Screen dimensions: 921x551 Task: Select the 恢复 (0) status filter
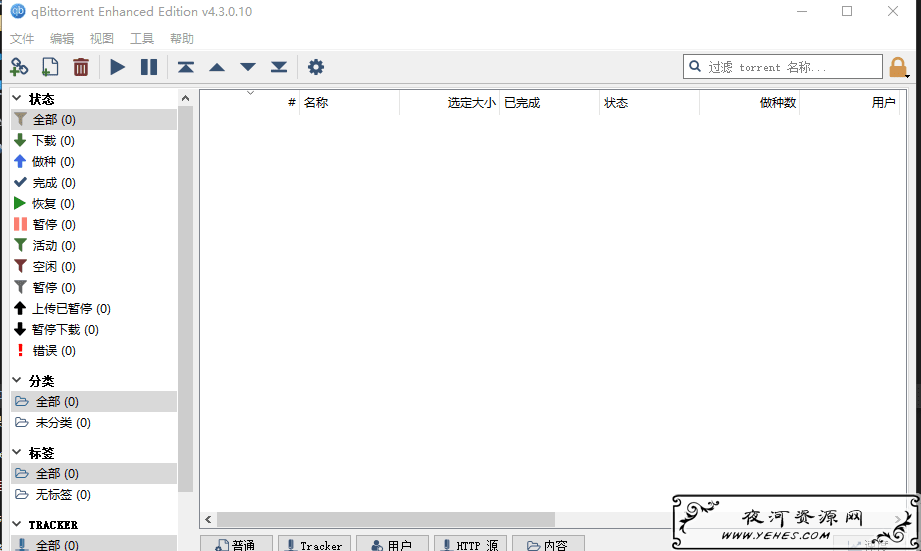(x=94, y=204)
